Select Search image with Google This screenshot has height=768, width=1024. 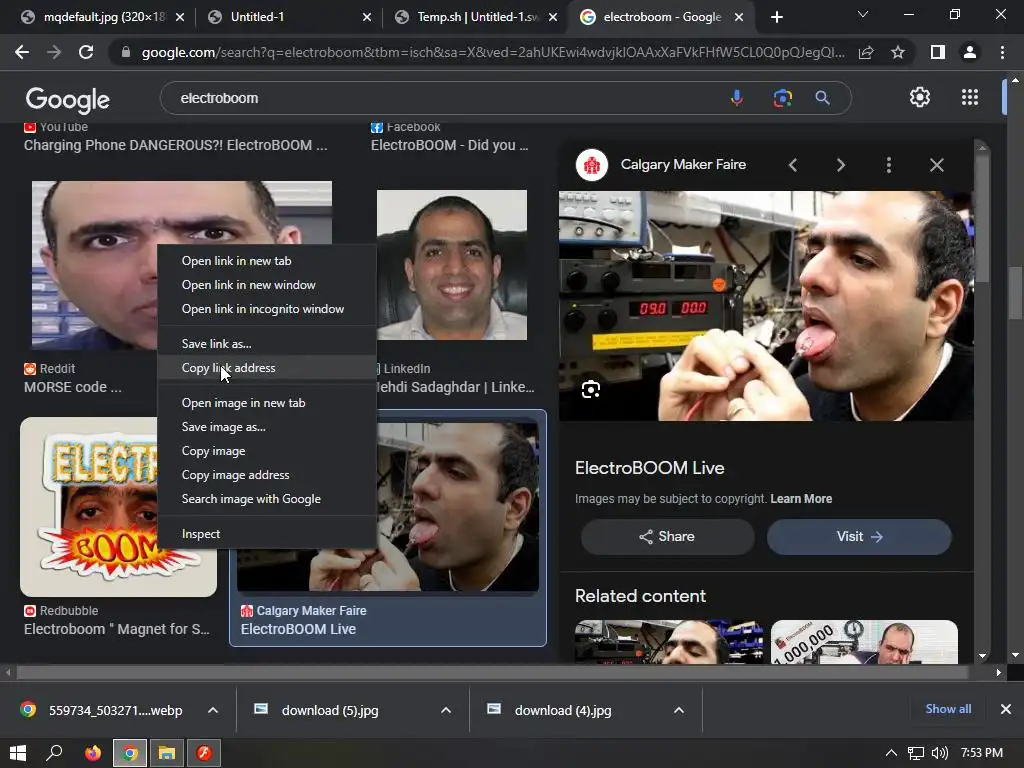point(266,499)
